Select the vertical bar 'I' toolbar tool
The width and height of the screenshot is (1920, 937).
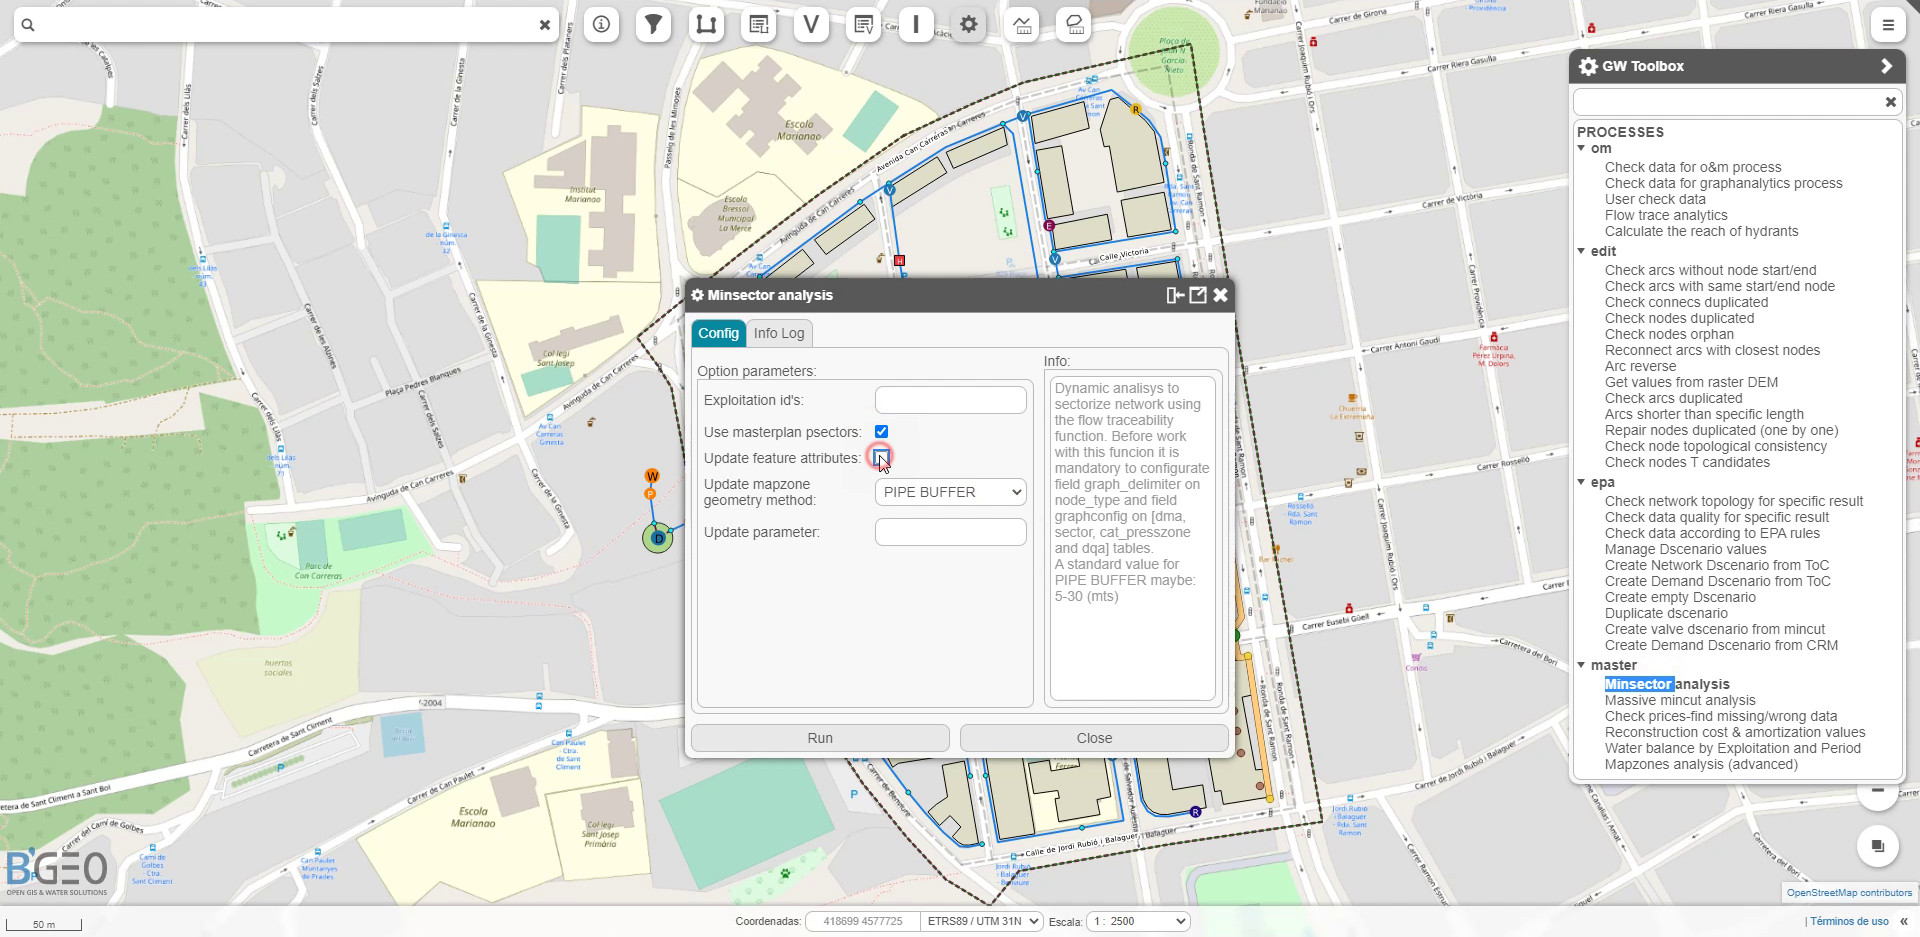[916, 24]
